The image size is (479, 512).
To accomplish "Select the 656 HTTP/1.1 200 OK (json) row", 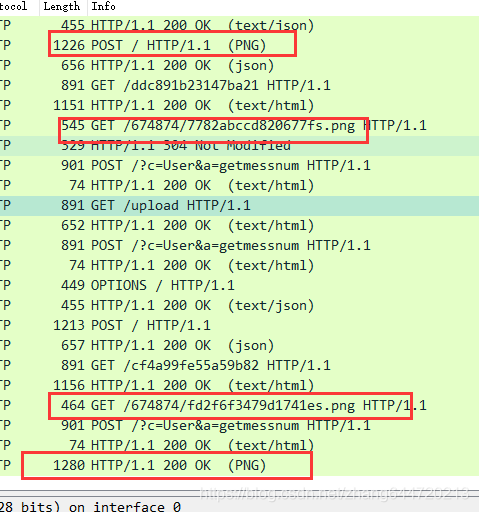I will [239, 65].
